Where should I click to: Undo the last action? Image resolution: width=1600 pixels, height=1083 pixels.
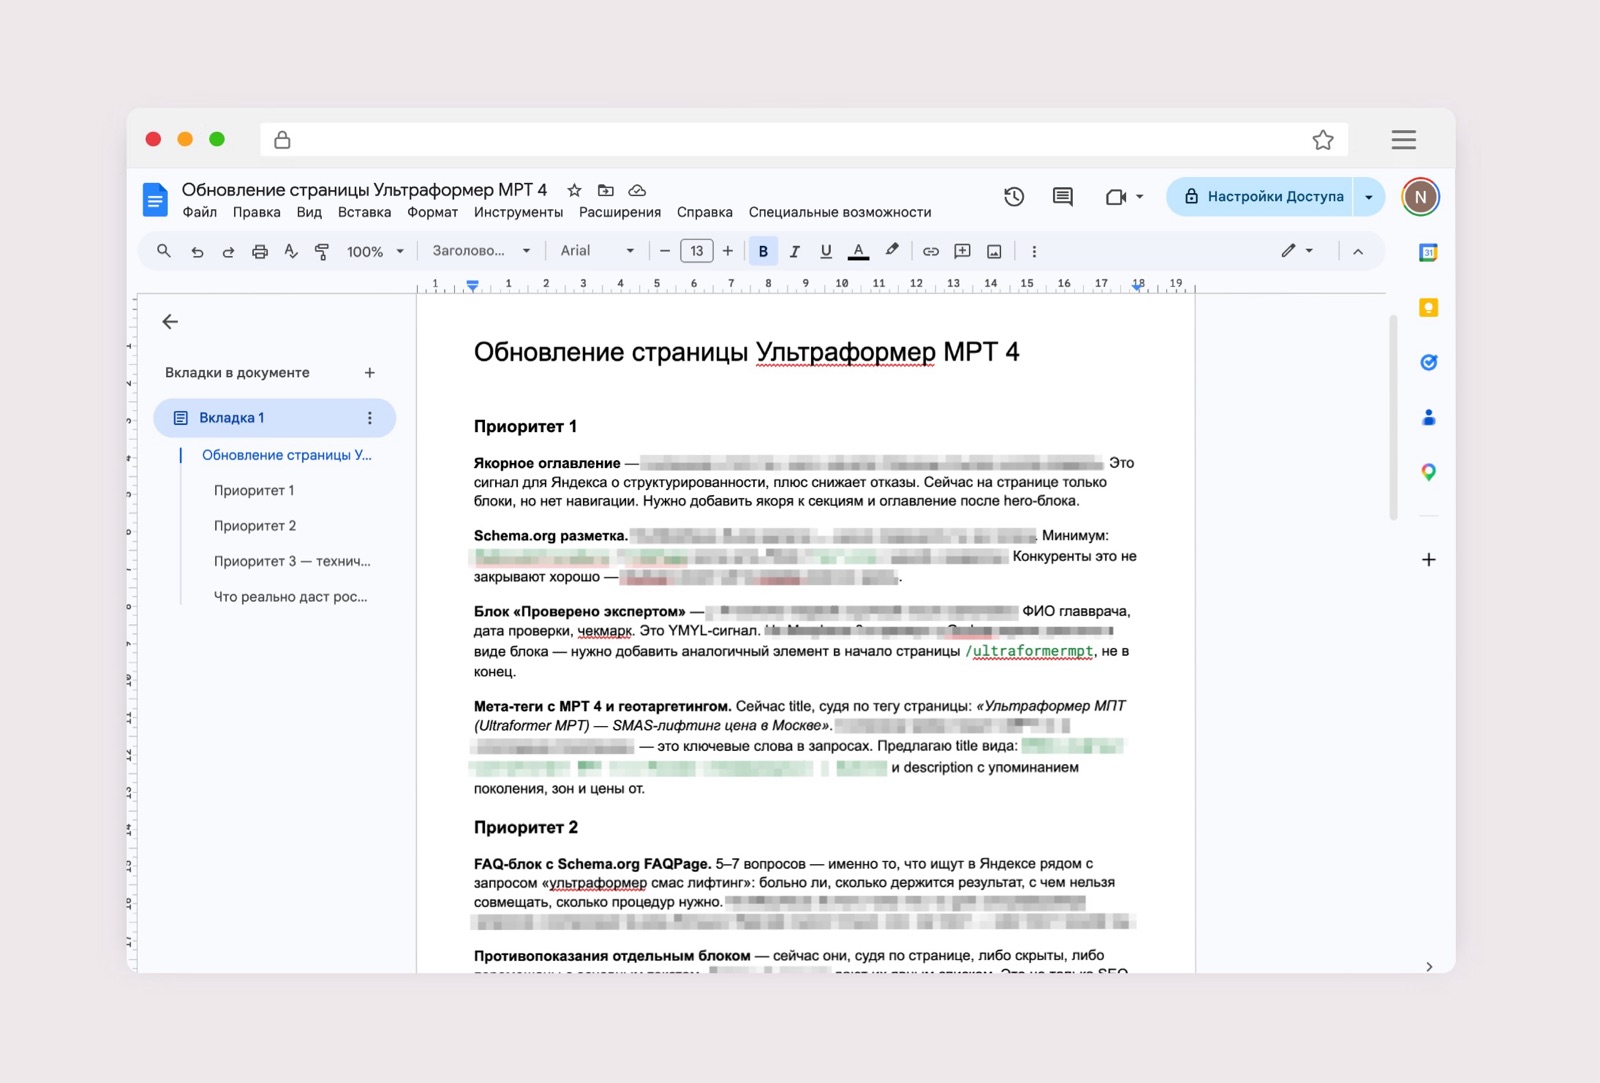(x=197, y=252)
